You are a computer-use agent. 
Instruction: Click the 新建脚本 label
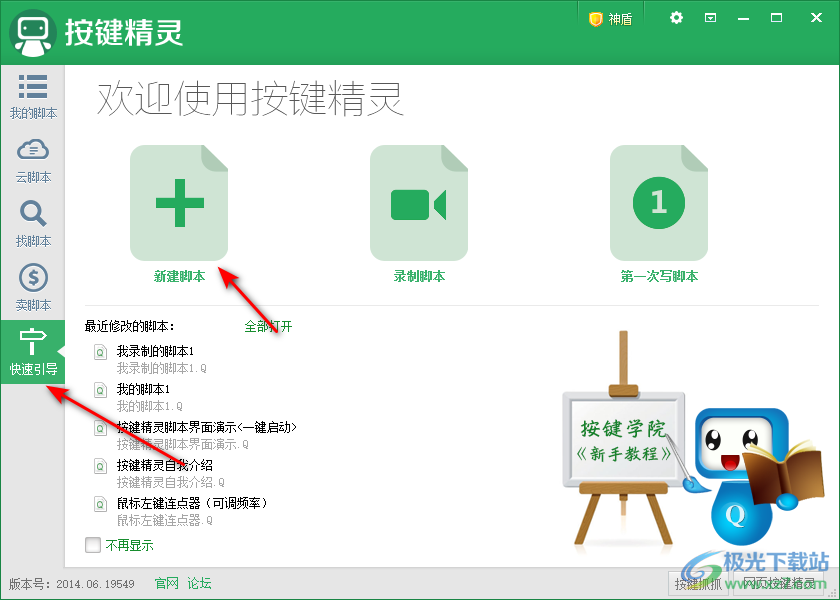click(x=179, y=276)
